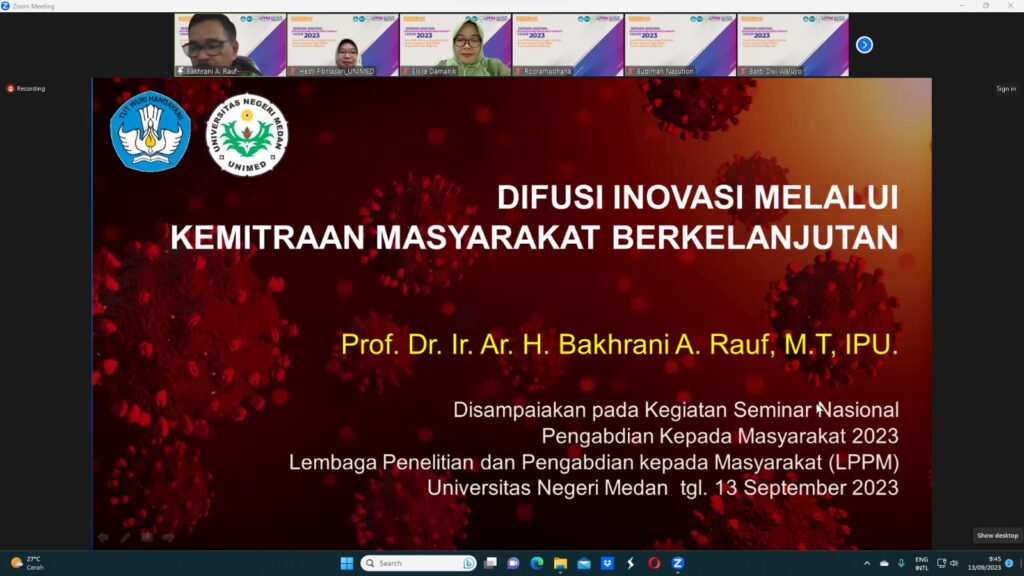
Task: Open Bakhrani A. Rauf video thumbnail
Action: [x=230, y=45]
